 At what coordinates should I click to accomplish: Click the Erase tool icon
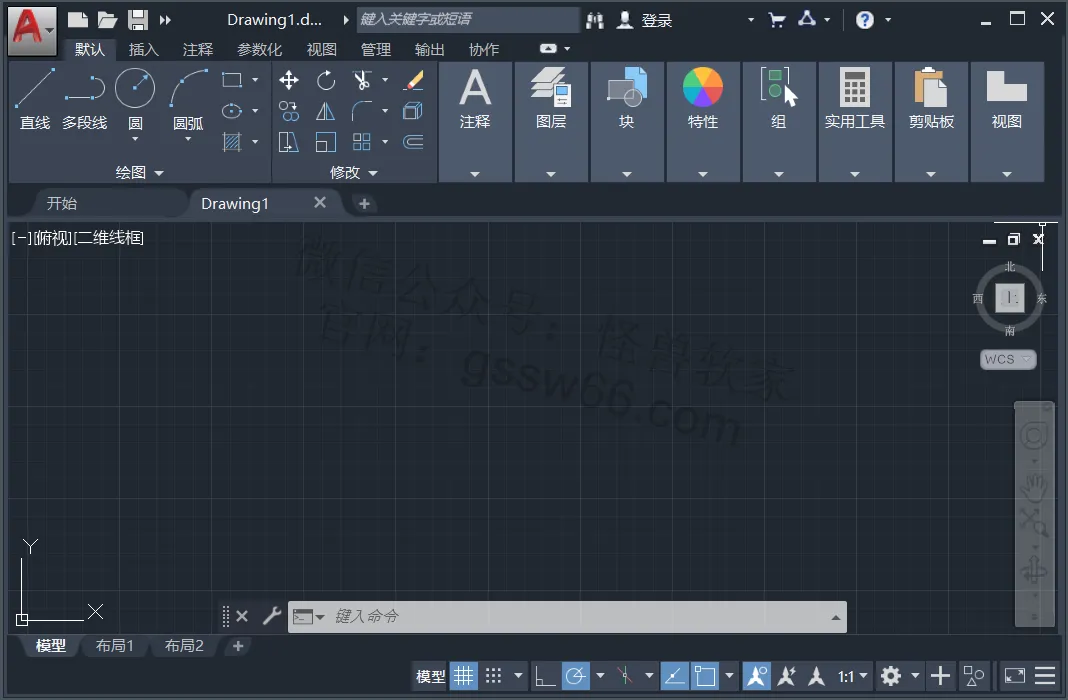pos(413,80)
